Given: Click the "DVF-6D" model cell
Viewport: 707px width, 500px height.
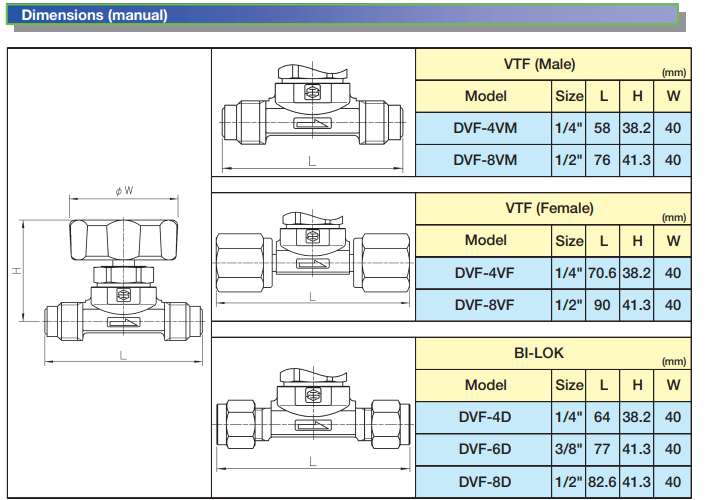Looking at the screenshot, I should pyautogui.click(x=485, y=449).
